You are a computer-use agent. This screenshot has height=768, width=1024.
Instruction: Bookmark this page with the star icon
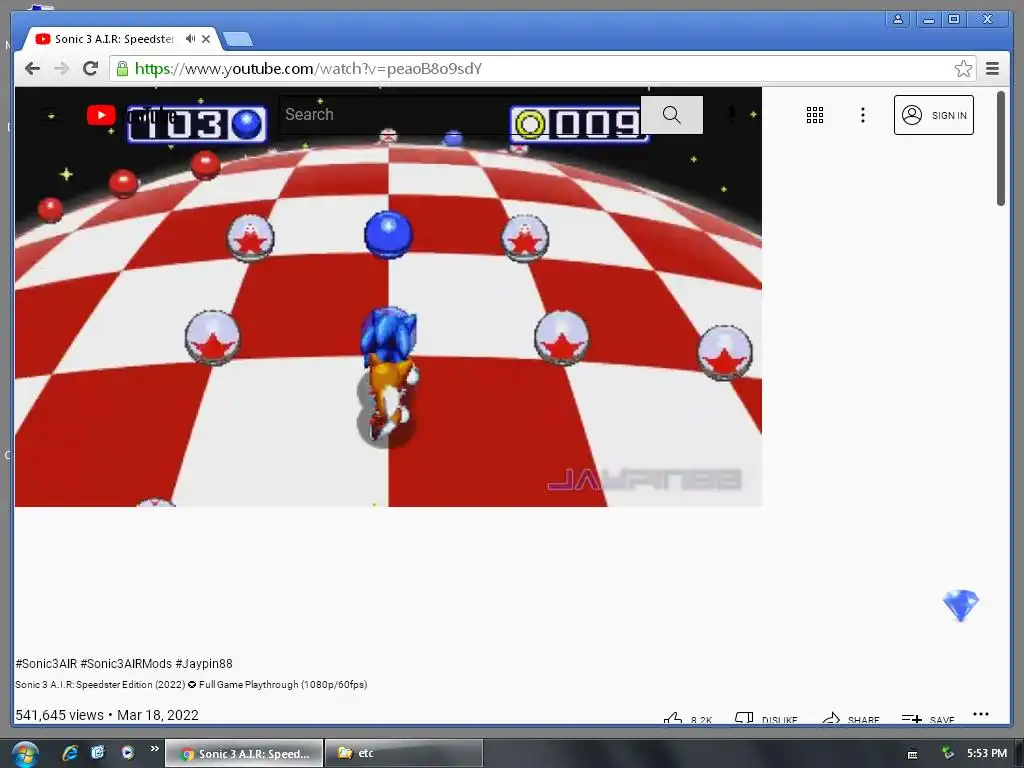[963, 69]
